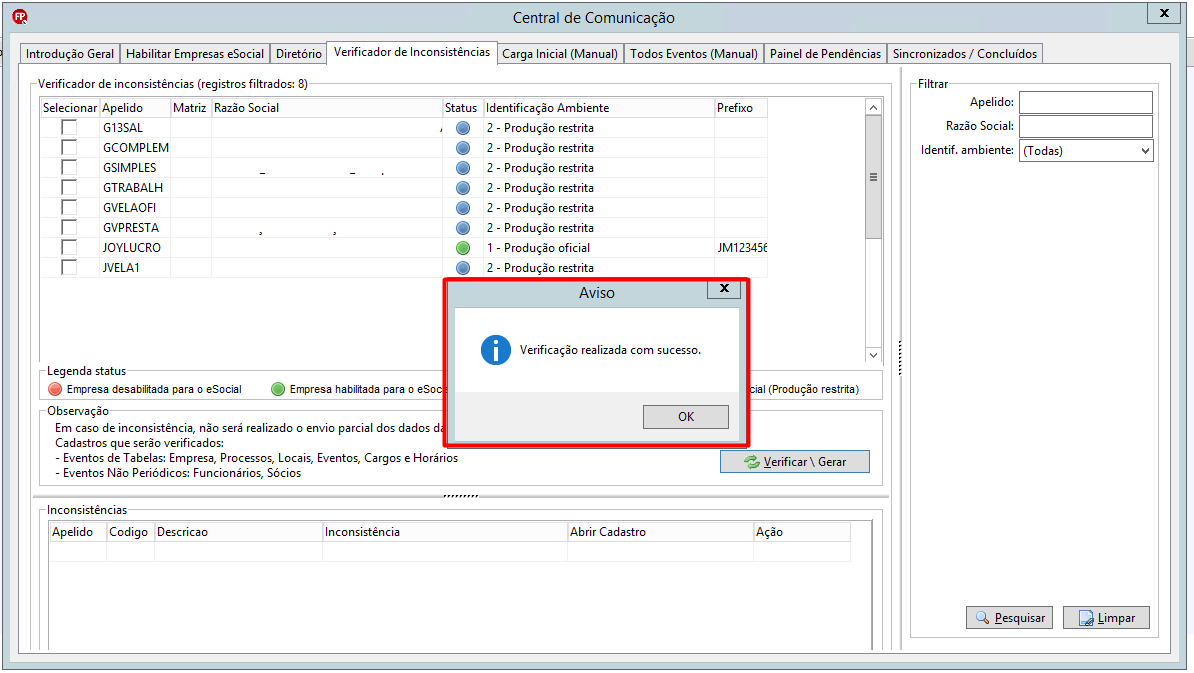Click the blue status circle for GVELAOFI
Image resolution: width=1194 pixels, height=673 pixels.
pos(463,208)
